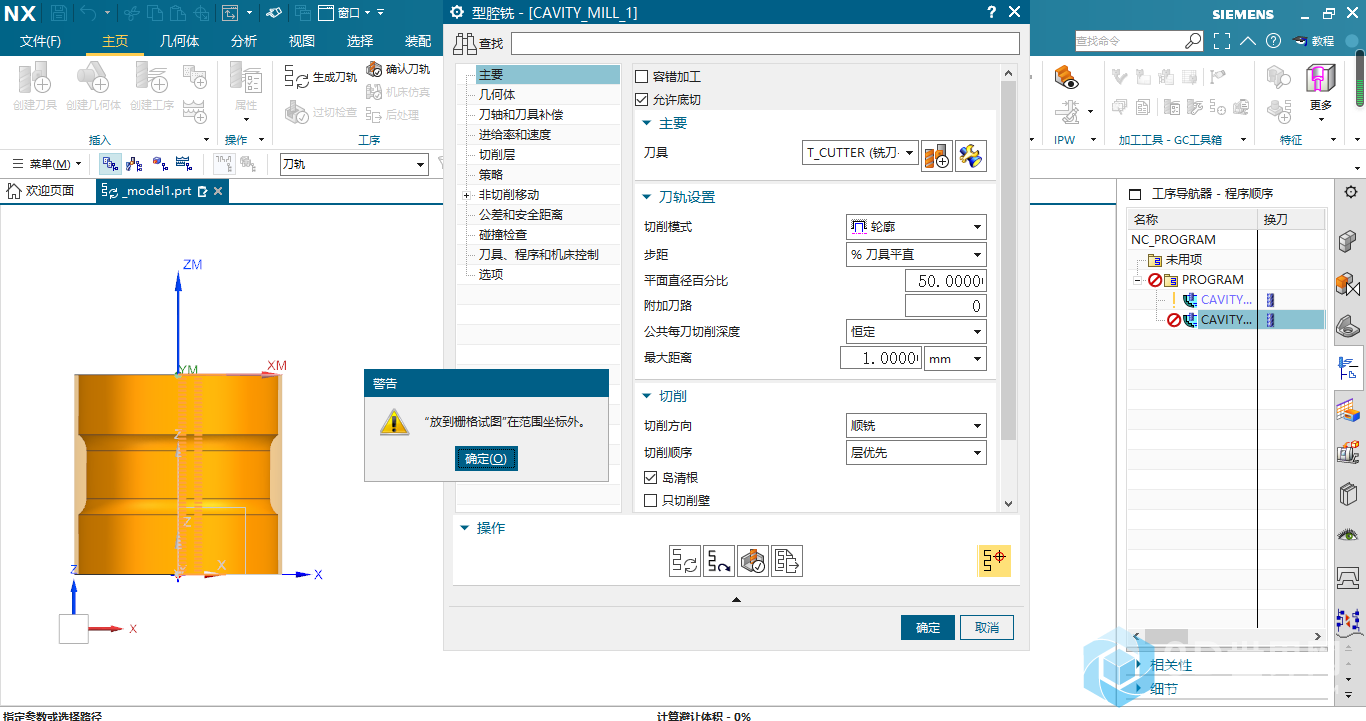Open the 菜单(M) dropdown menu
The width and height of the screenshot is (1366, 721).
click(x=49, y=164)
